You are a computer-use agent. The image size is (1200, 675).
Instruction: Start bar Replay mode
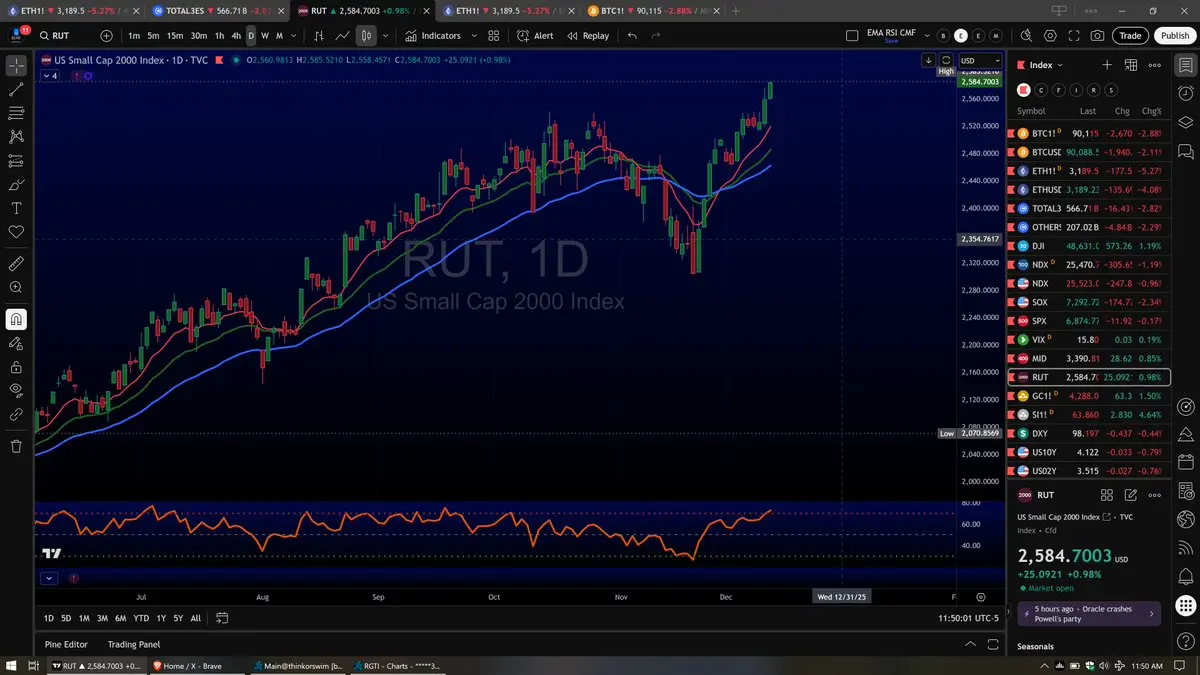click(x=588, y=35)
